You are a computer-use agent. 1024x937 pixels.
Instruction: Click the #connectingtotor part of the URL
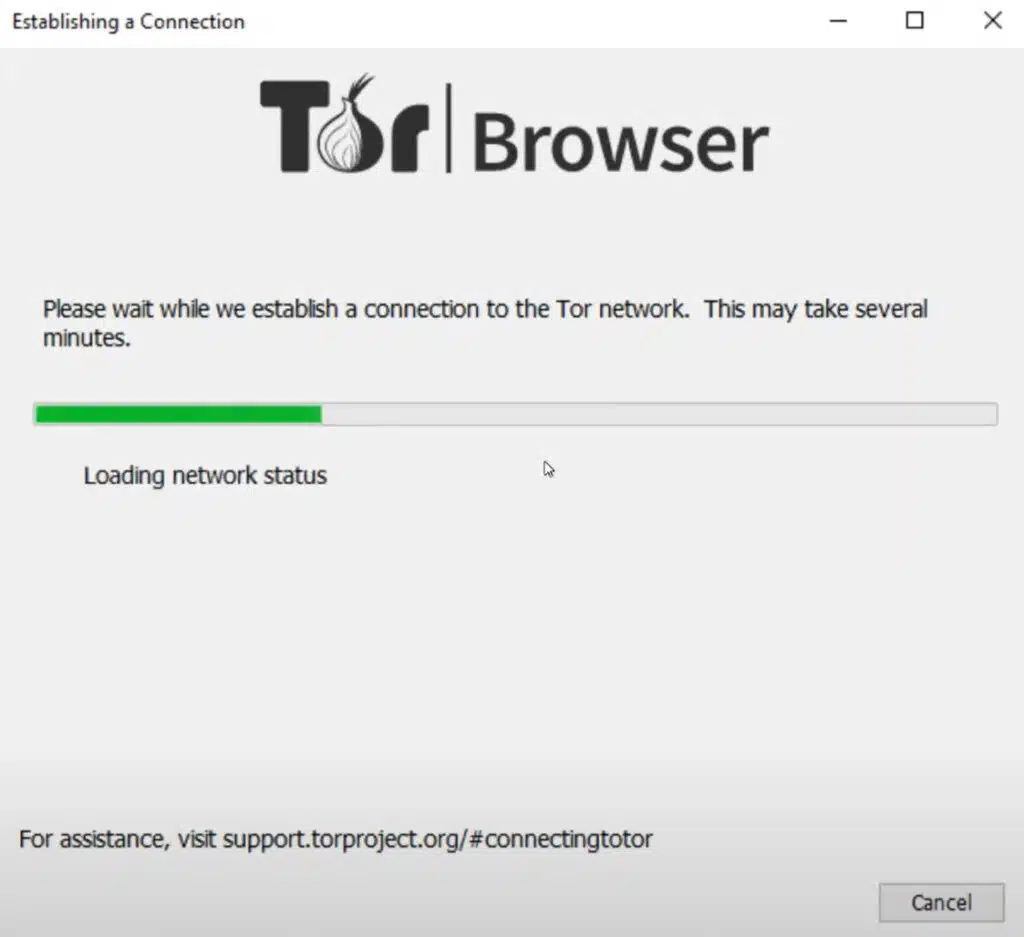click(561, 839)
